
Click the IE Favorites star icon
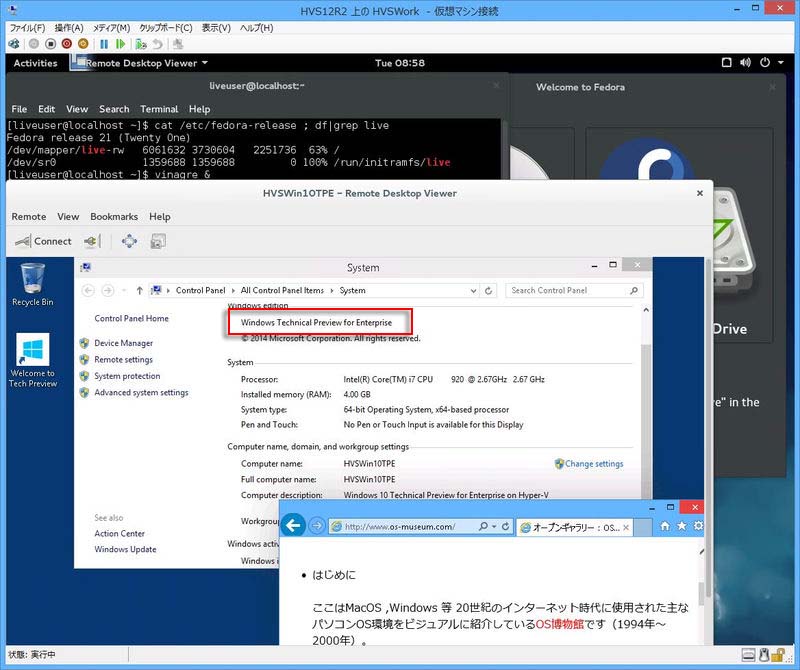(682, 526)
